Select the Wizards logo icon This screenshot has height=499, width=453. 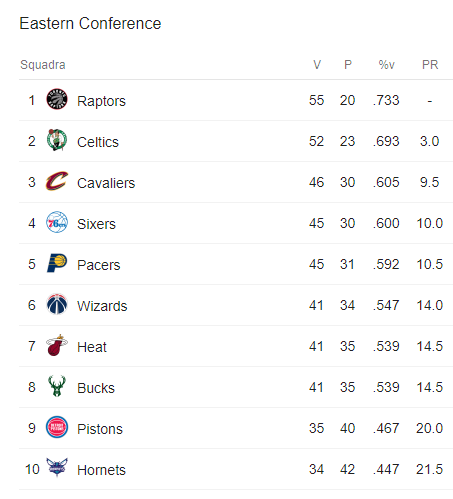[x=57, y=304]
